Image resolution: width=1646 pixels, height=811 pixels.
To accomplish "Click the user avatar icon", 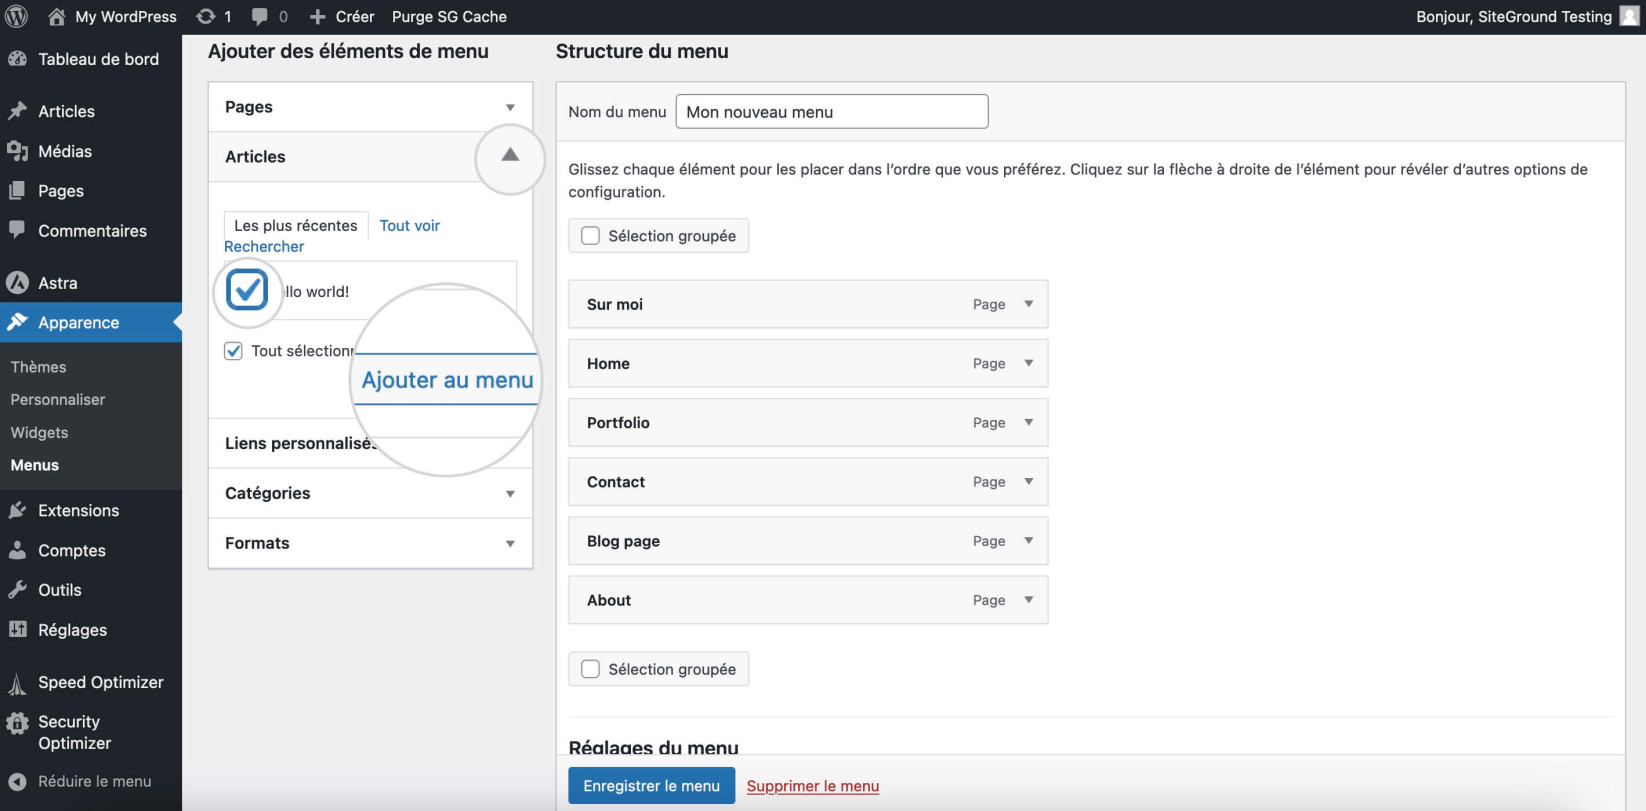I will (x=1629, y=16).
